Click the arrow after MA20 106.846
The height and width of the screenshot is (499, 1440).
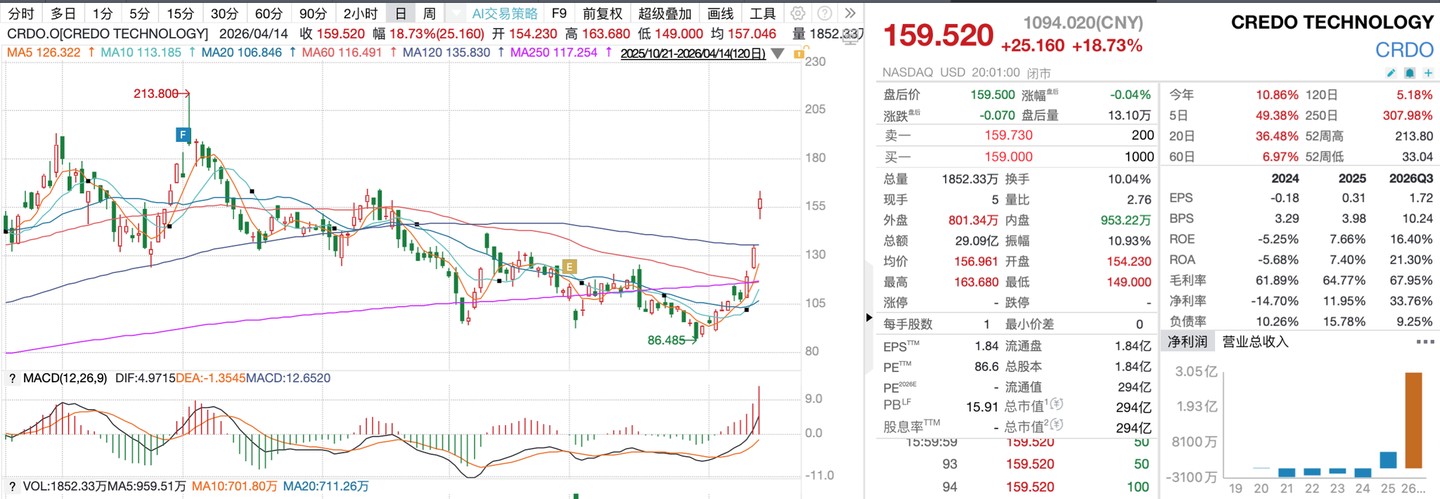292,53
